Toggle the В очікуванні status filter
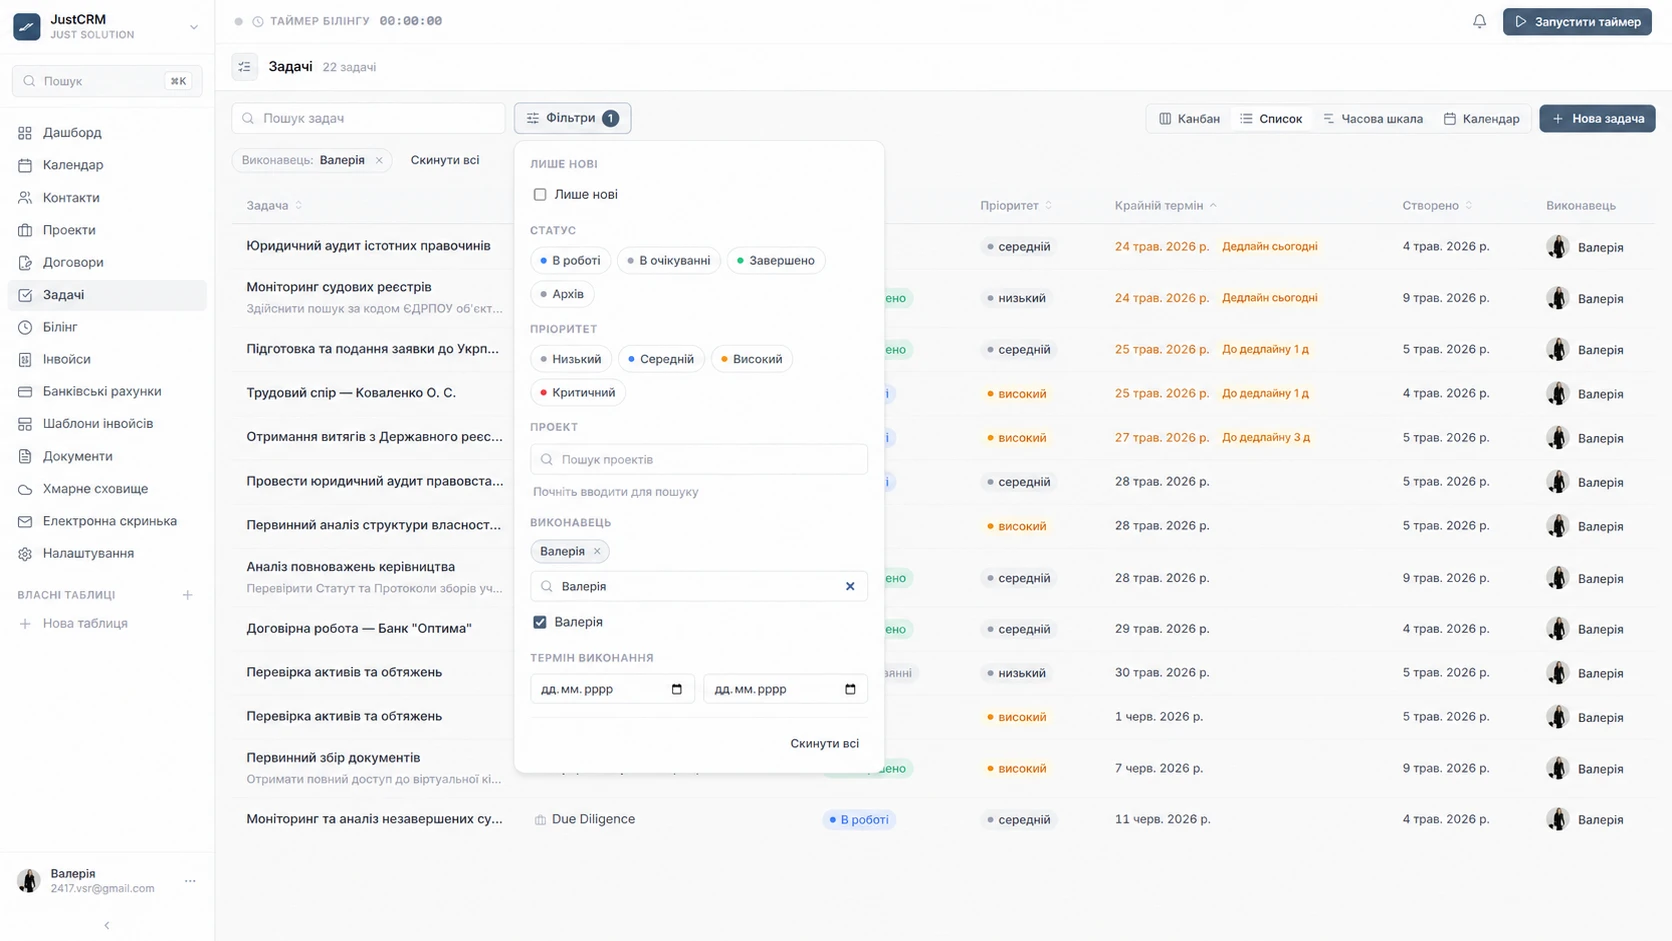 coord(669,260)
